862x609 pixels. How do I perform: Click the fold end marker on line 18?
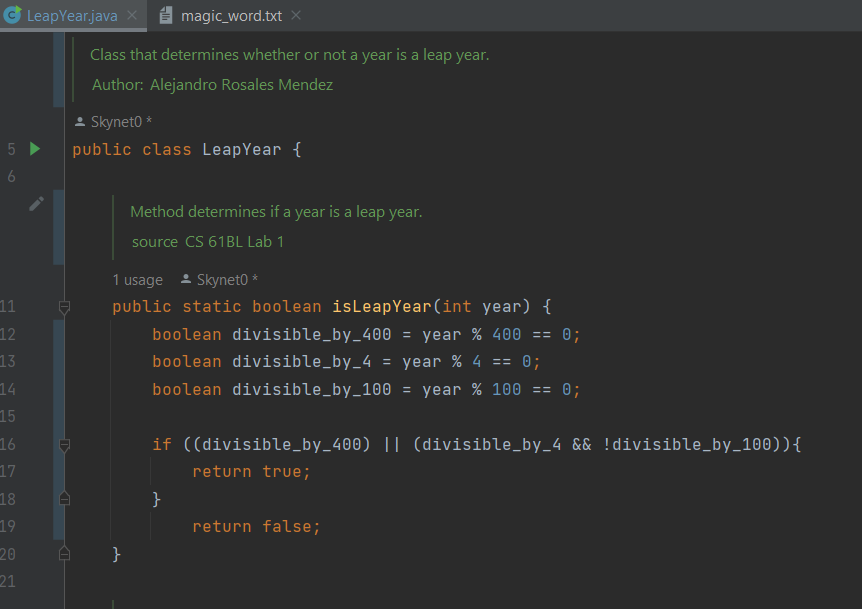pyautogui.click(x=64, y=498)
